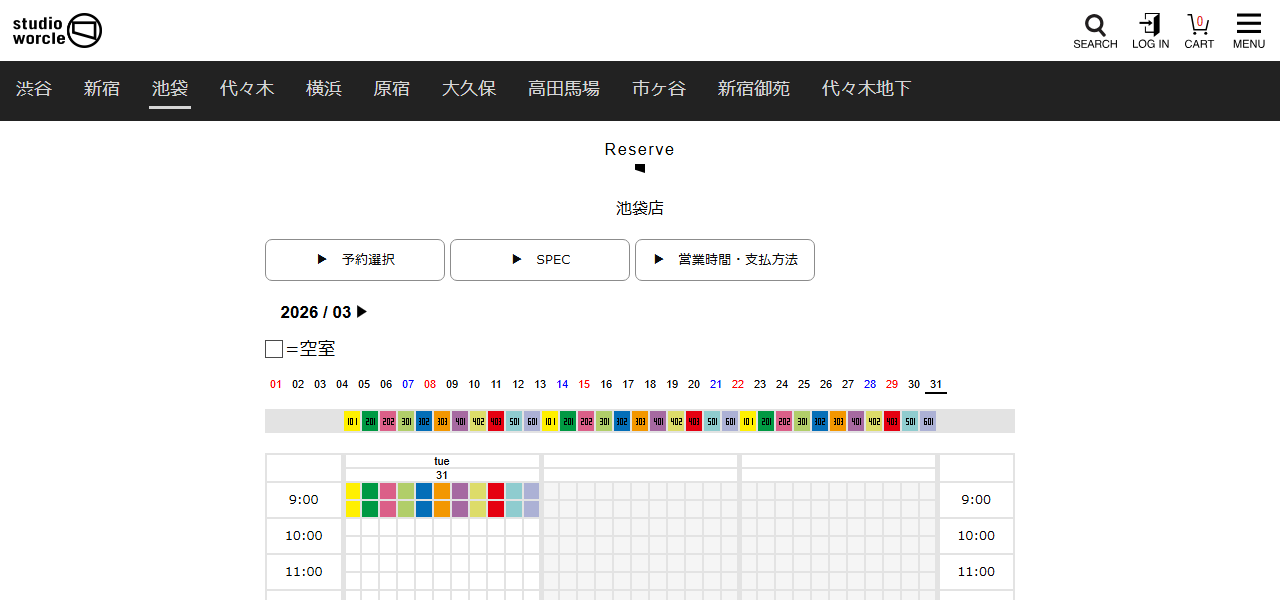Select room 101 in the yellow room header
The width and height of the screenshot is (1280, 600).
point(351,421)
